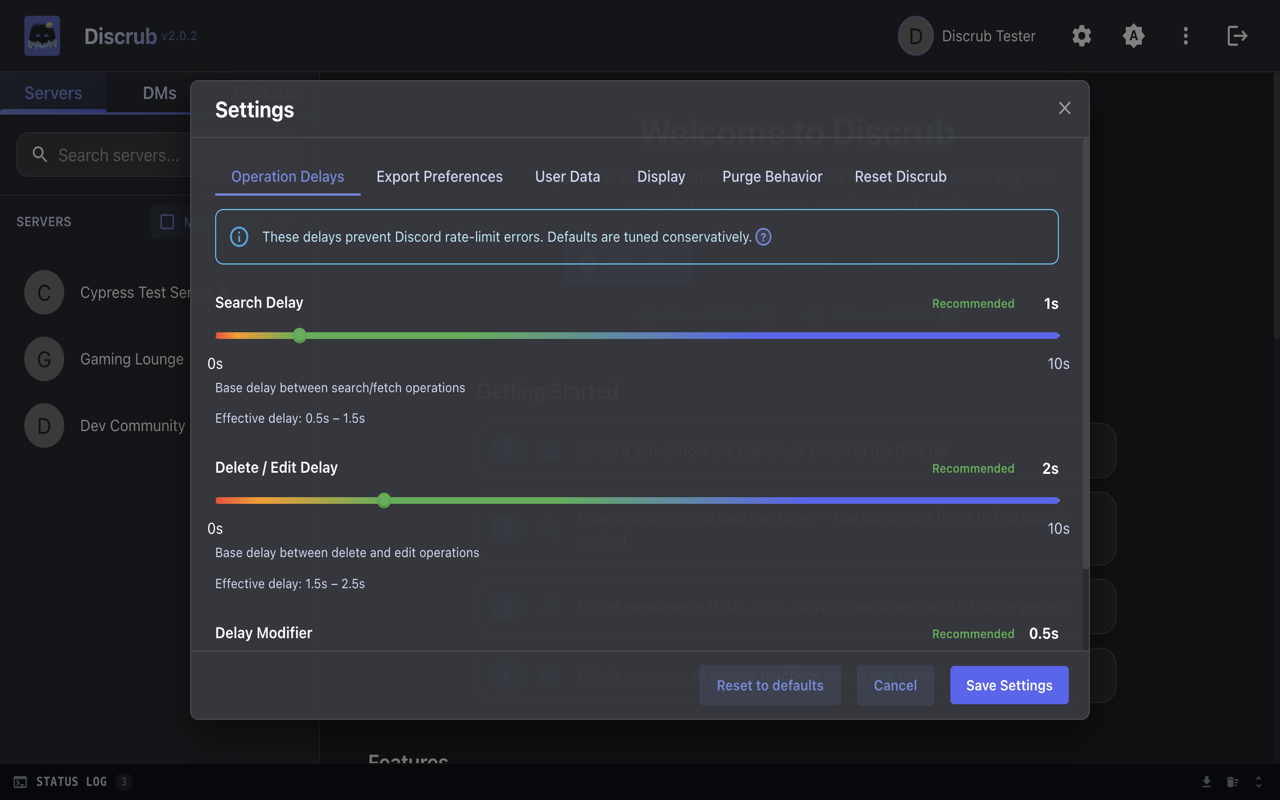Image resolution: width=1280 pixels, height=800 pixels.
Task: Click the Discrub Tester username
Action: pyautogui.click(x=989, y=36)
